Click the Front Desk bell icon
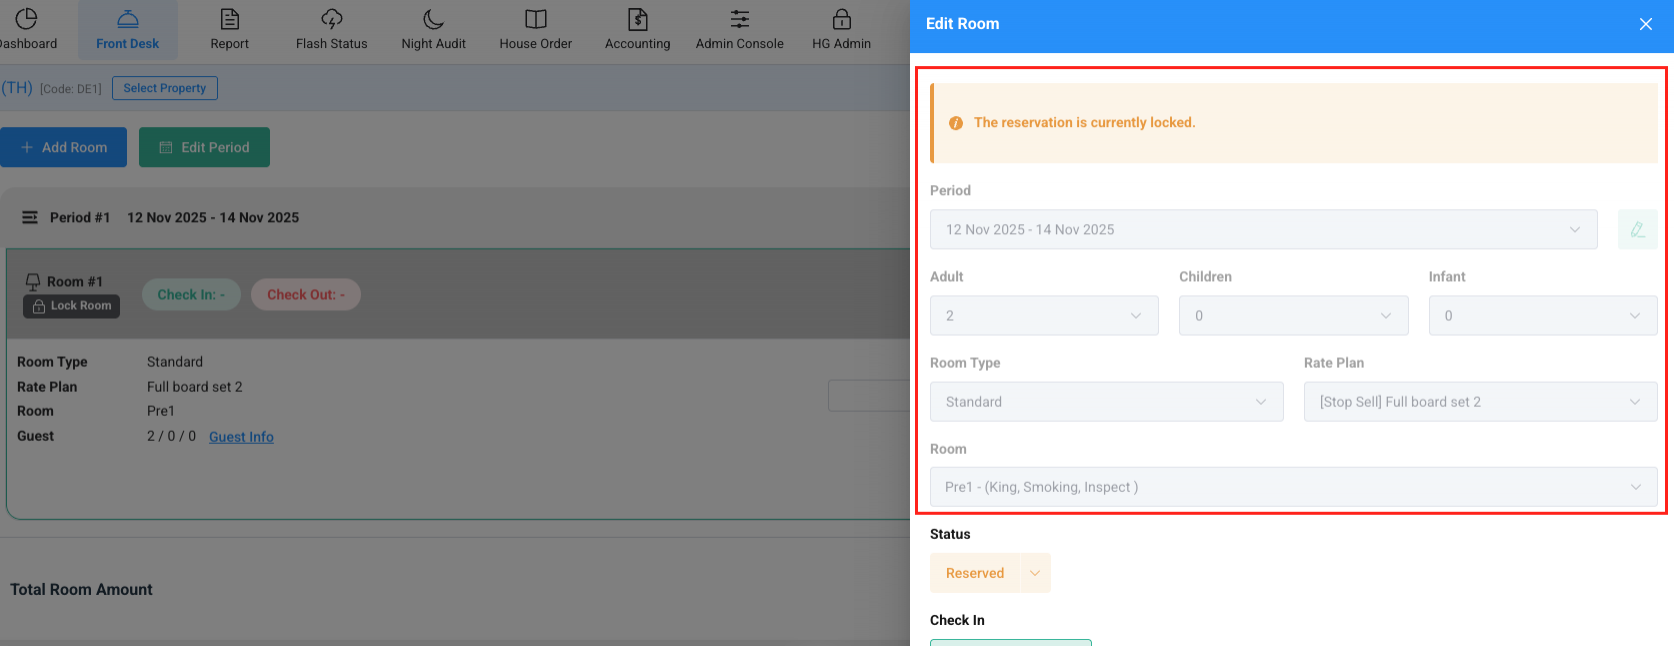The image size is (1674, 646). [128, 19]
